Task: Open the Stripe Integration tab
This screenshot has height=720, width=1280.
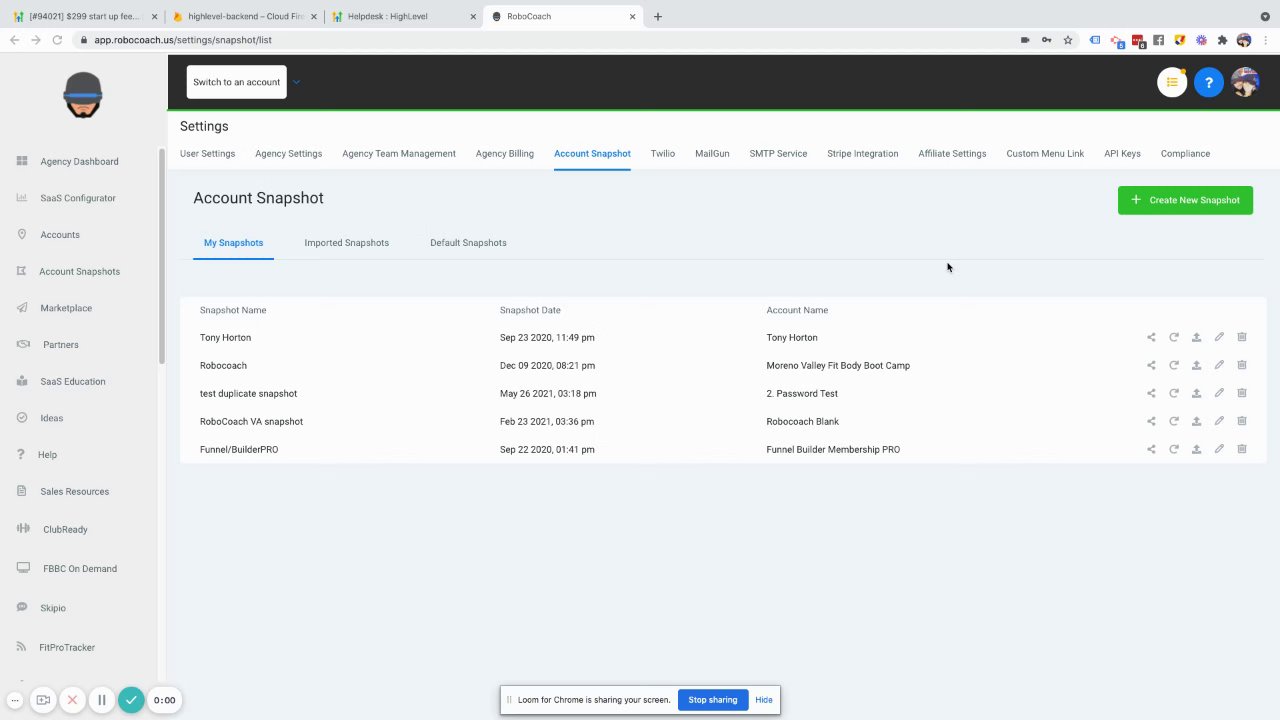Action: pyautogui.click(x=863, y=154)
